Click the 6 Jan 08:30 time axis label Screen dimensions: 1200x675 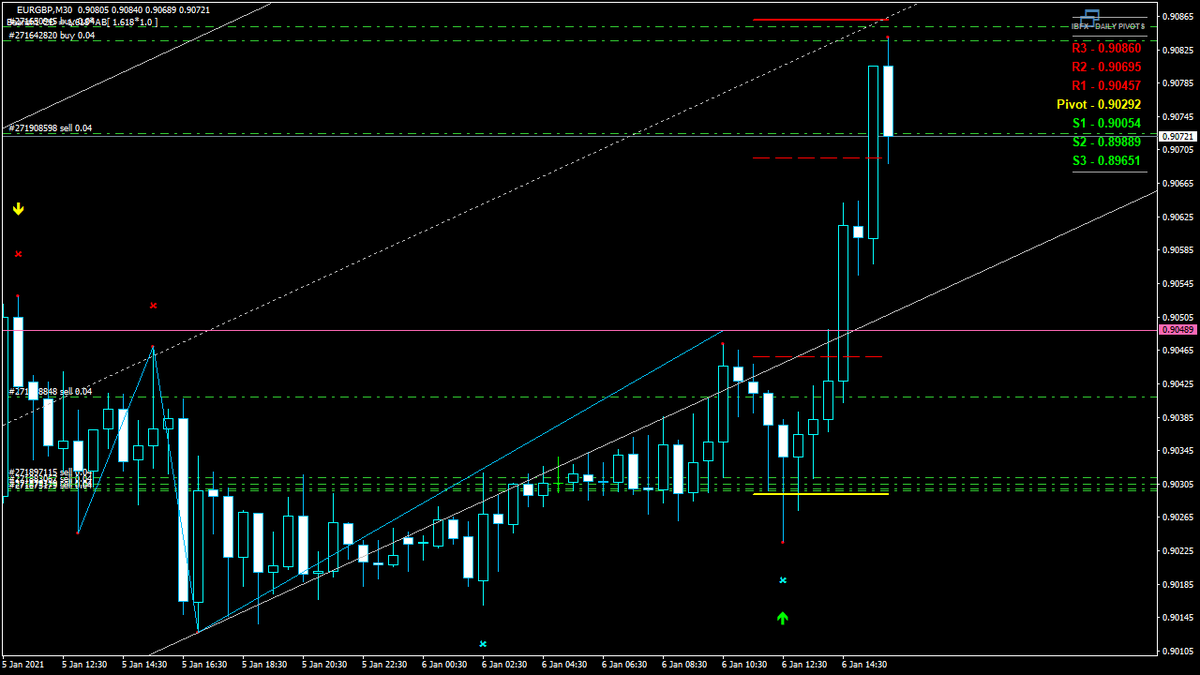pyautogui.click(x=685, y=664)
